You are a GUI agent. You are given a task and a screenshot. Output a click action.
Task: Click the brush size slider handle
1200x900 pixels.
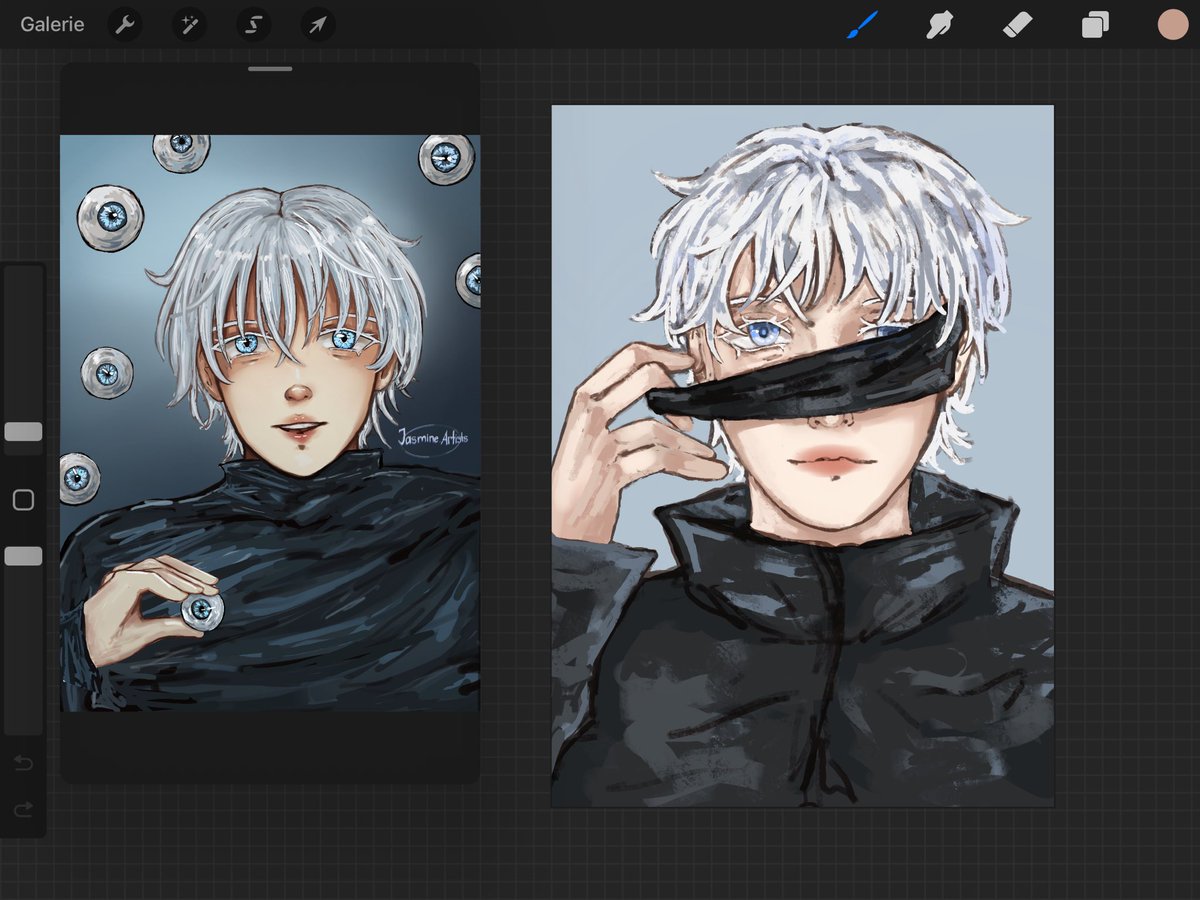point(23,432)
